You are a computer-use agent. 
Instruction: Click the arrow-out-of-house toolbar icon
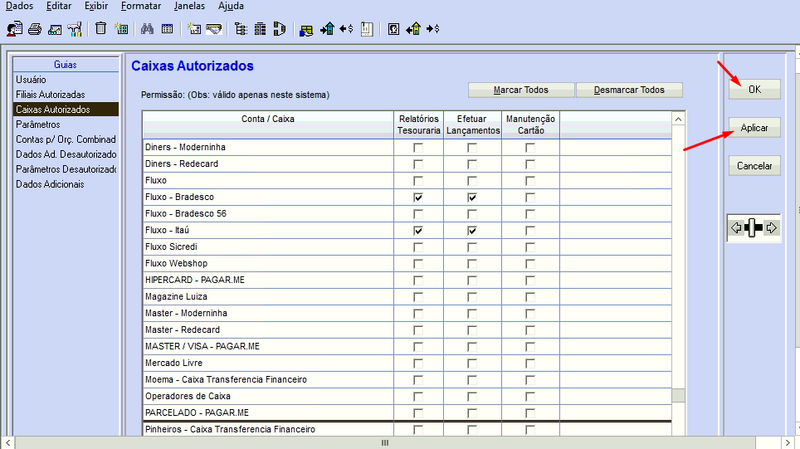tap(413, 29)
